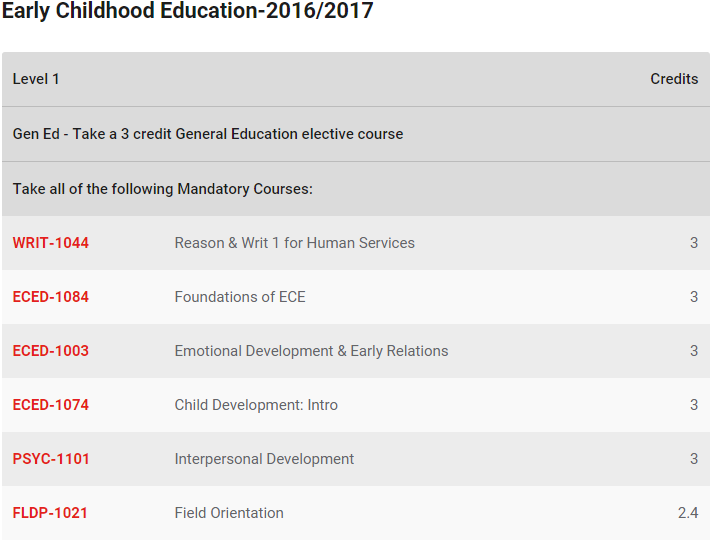Open the ECED-1084 course link
The width and height of the screenshot is (715, 543).
51,297
